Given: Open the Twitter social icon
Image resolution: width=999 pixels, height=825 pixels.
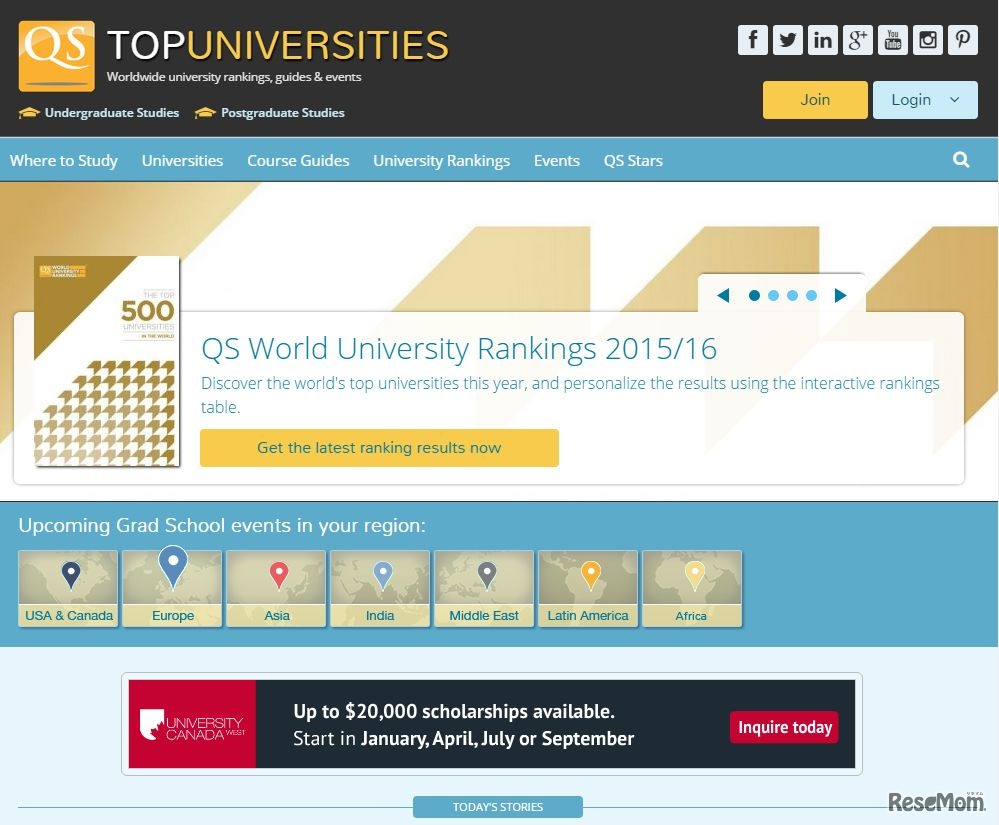Looking at the screenshot, I should click(787, 40).
